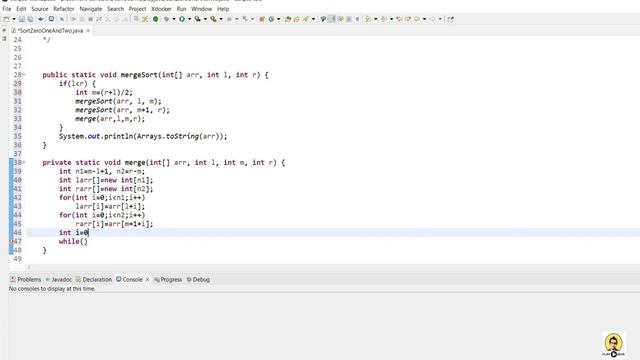Screen dimensions: 640x360
Task: Select the Console tab
Action: [129, 280]
